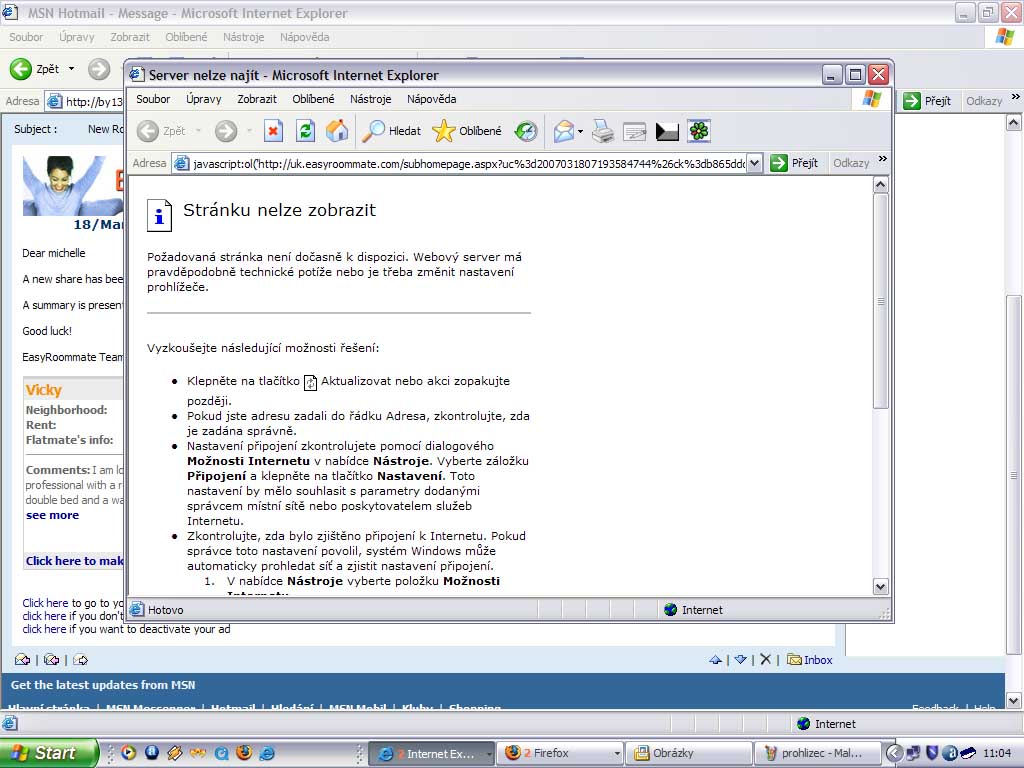
Task: Open Soubor menu in Hotmail window
Action: [x=26, y=37]
